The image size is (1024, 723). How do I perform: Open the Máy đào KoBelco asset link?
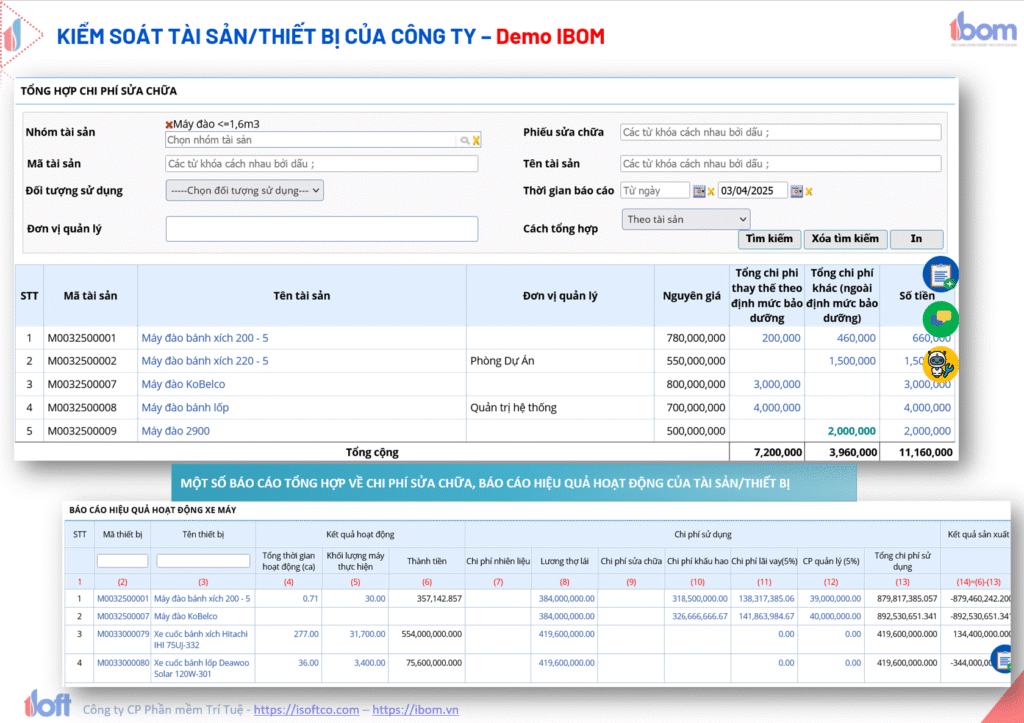183,384
